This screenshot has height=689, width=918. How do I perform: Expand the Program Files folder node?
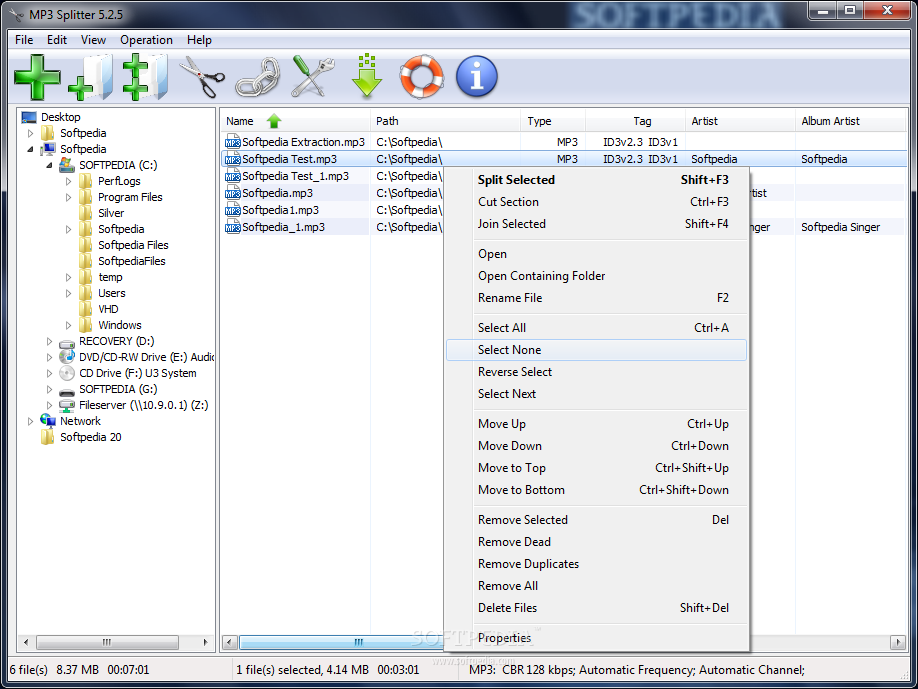pos(68,197)
